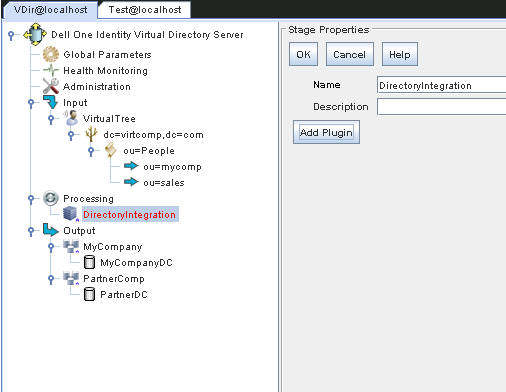Select the ou=mycomp arrow icon
Image resolution: width=506 pixels, height=392 pixels.
coord(131,166)
